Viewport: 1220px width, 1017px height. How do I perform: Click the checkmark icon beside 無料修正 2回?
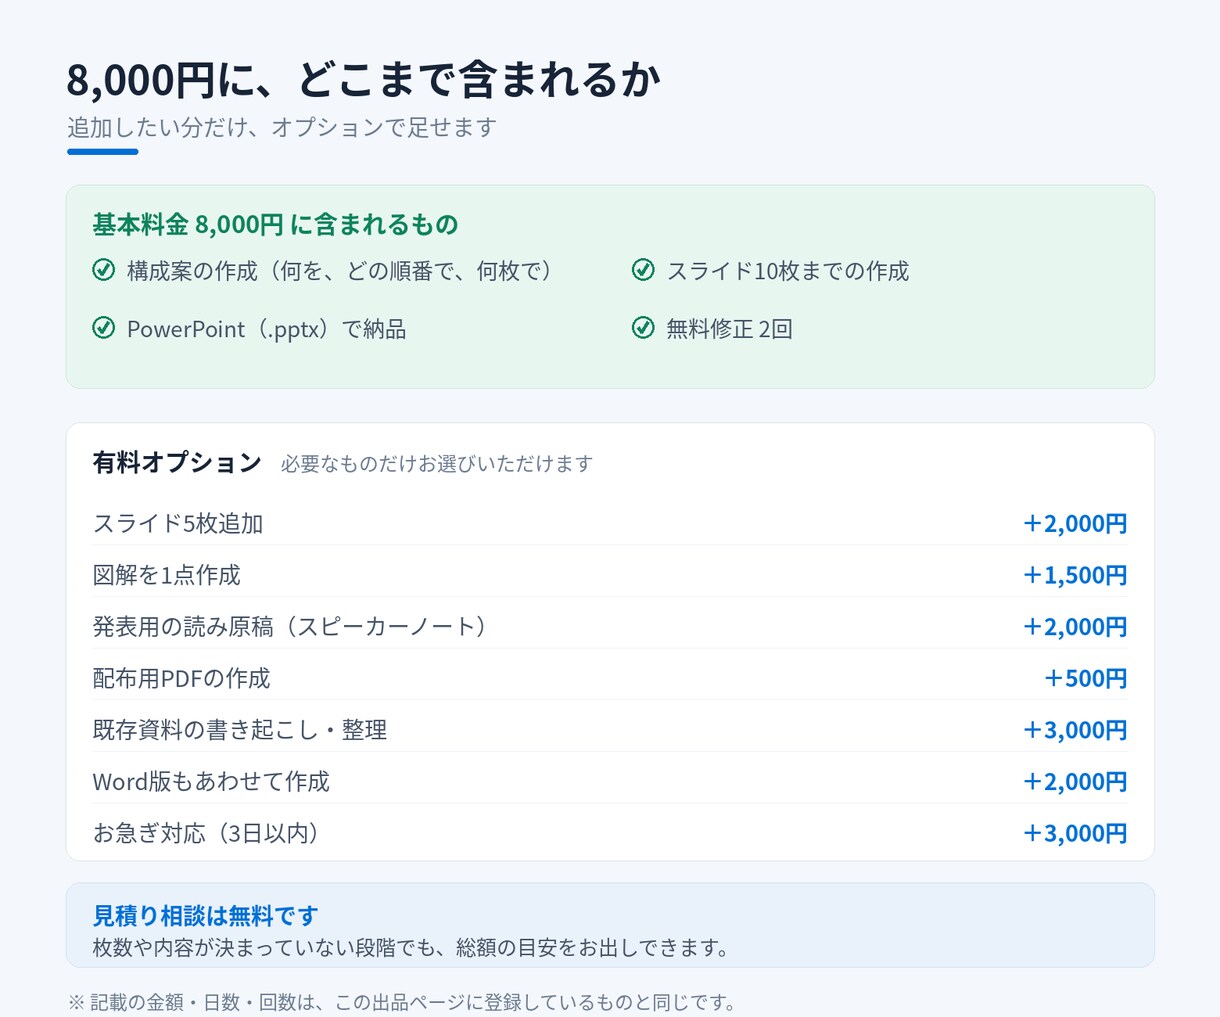[643, 328]
